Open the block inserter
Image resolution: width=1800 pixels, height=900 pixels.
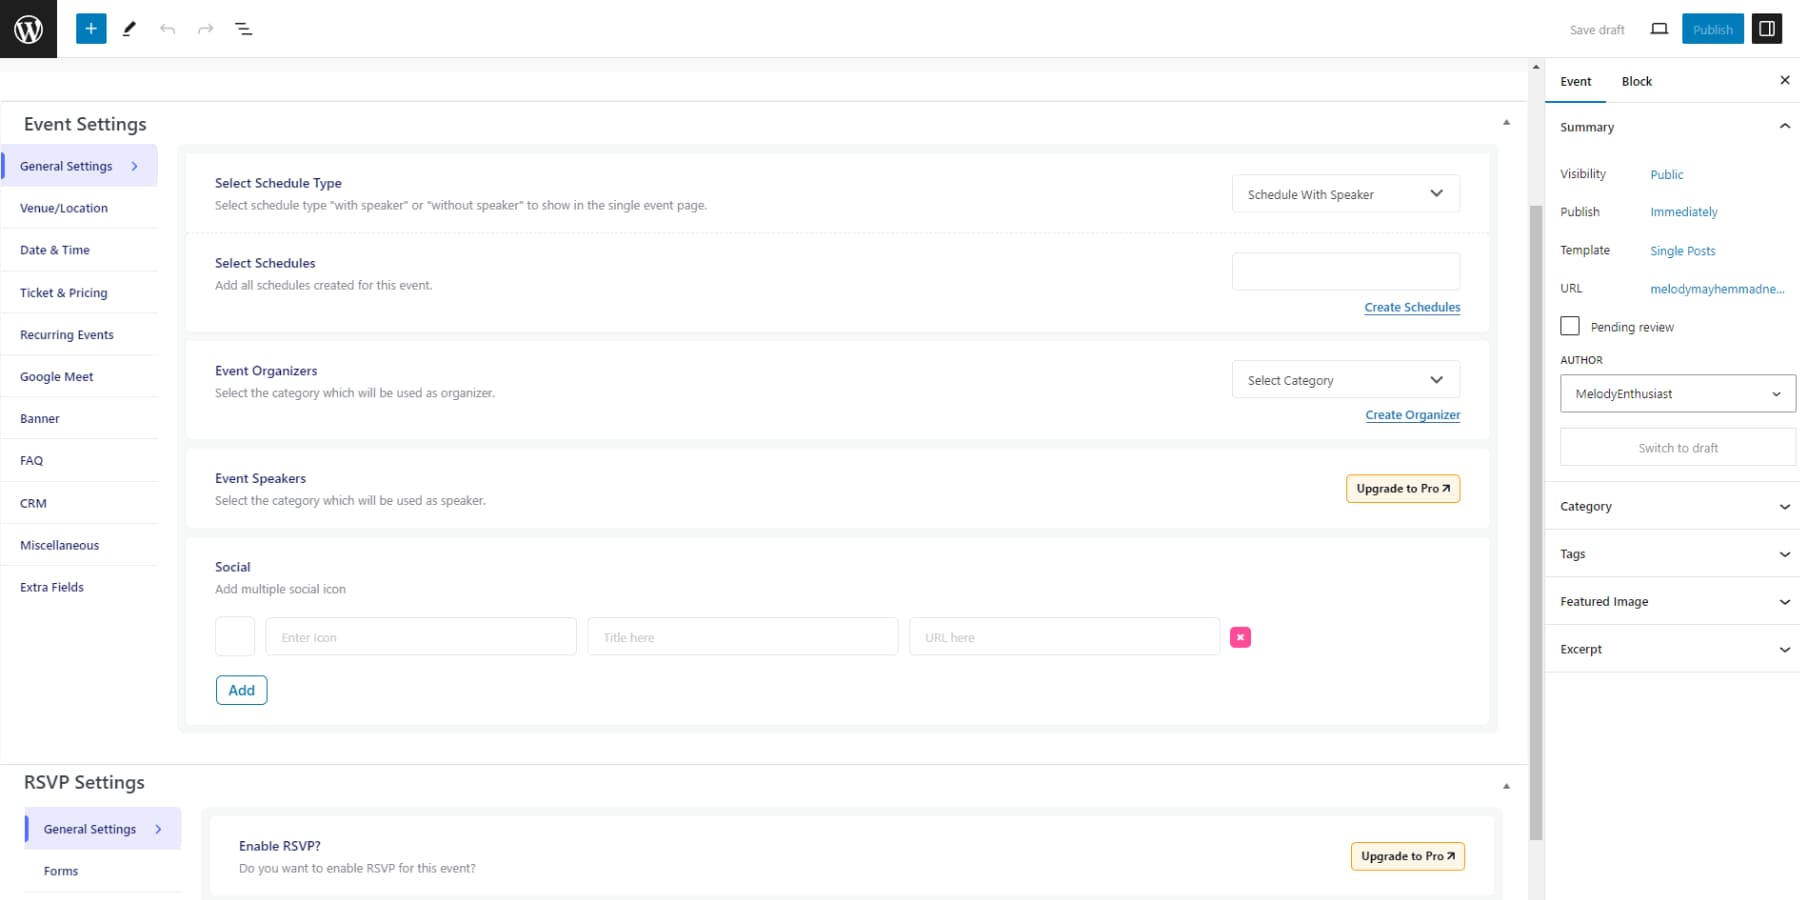pyautogui.click(x=91, y=28)
